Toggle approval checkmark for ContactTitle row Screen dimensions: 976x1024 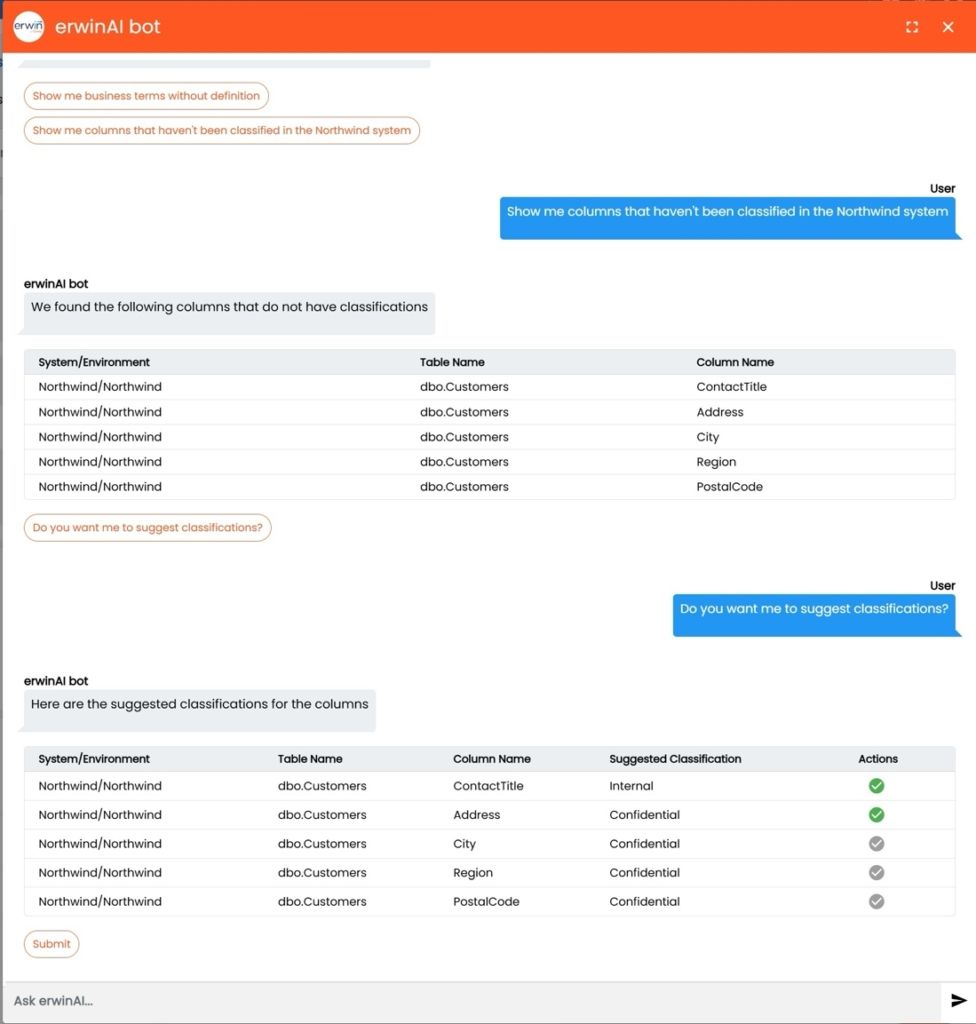(x=876, y=786)
